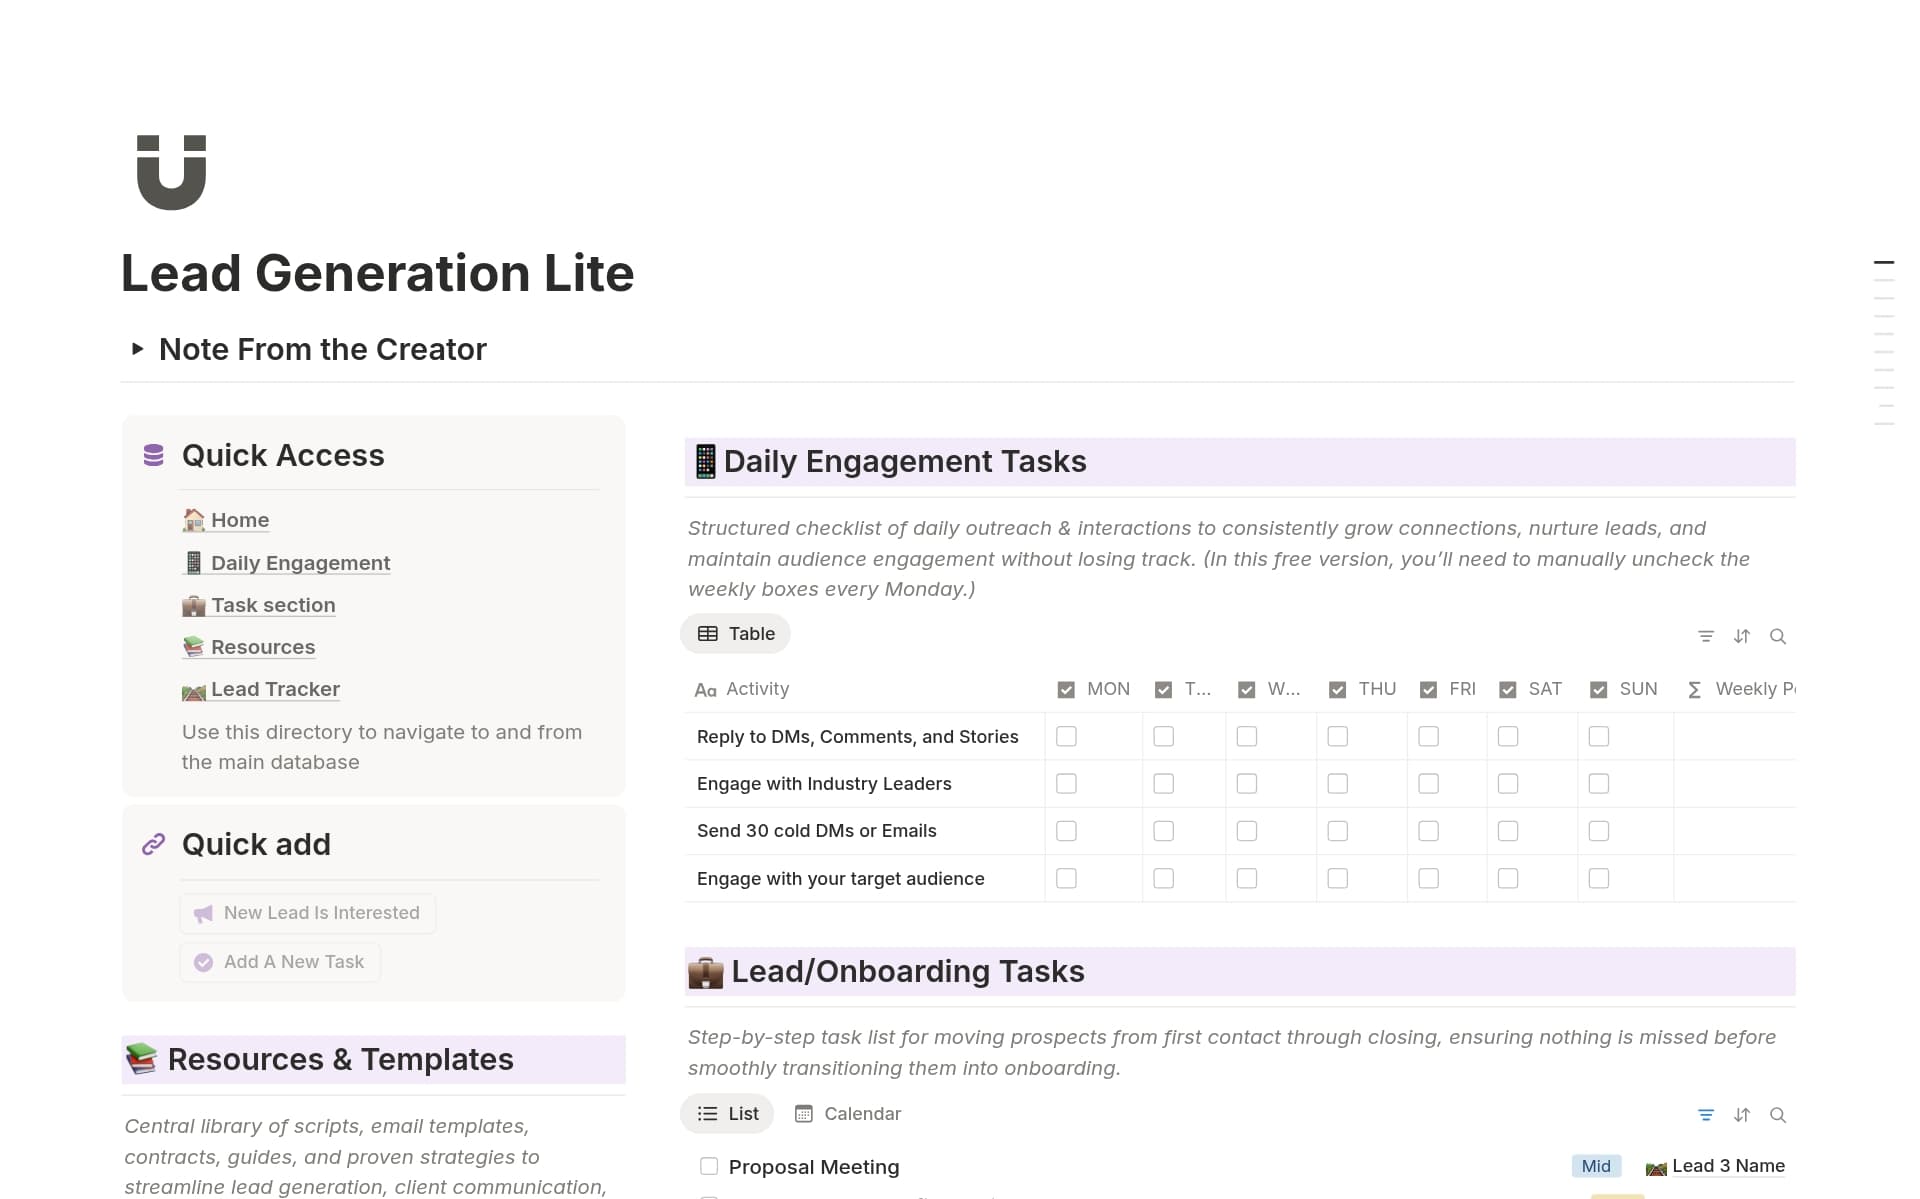The width and height of the screenshot is (1920, 1199).
Task: Open search in the Daily Engagement table toolbar
Action: pyautogui.click(x=1779, y=636)
